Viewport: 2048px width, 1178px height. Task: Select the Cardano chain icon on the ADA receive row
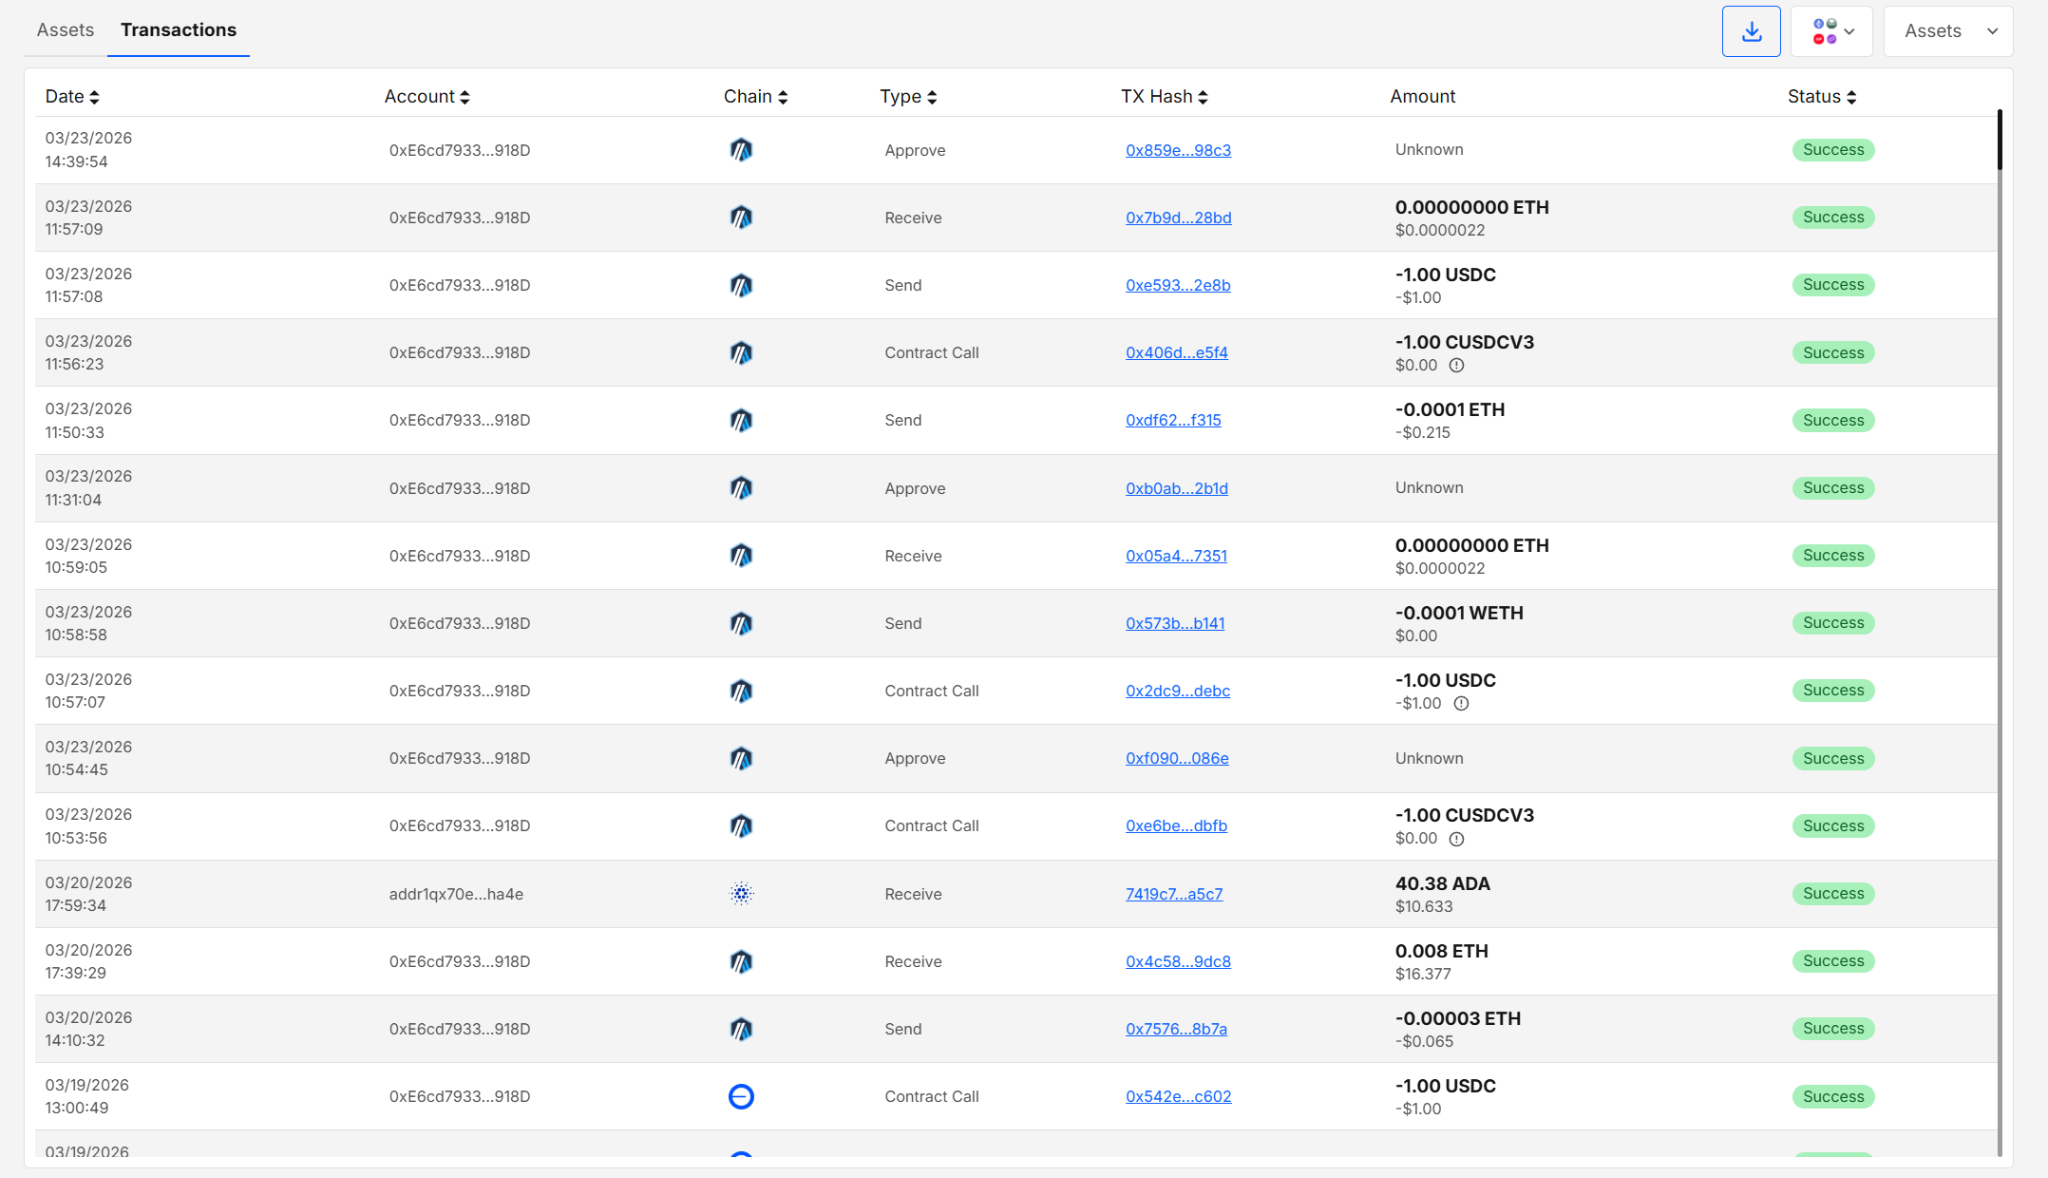tap(741, 893)
